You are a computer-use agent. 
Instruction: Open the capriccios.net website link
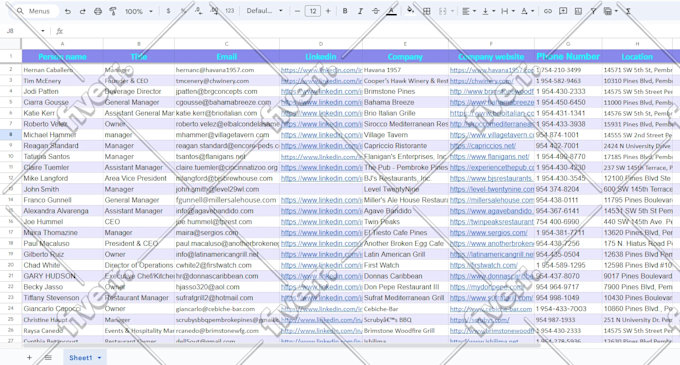coord(483,146)
